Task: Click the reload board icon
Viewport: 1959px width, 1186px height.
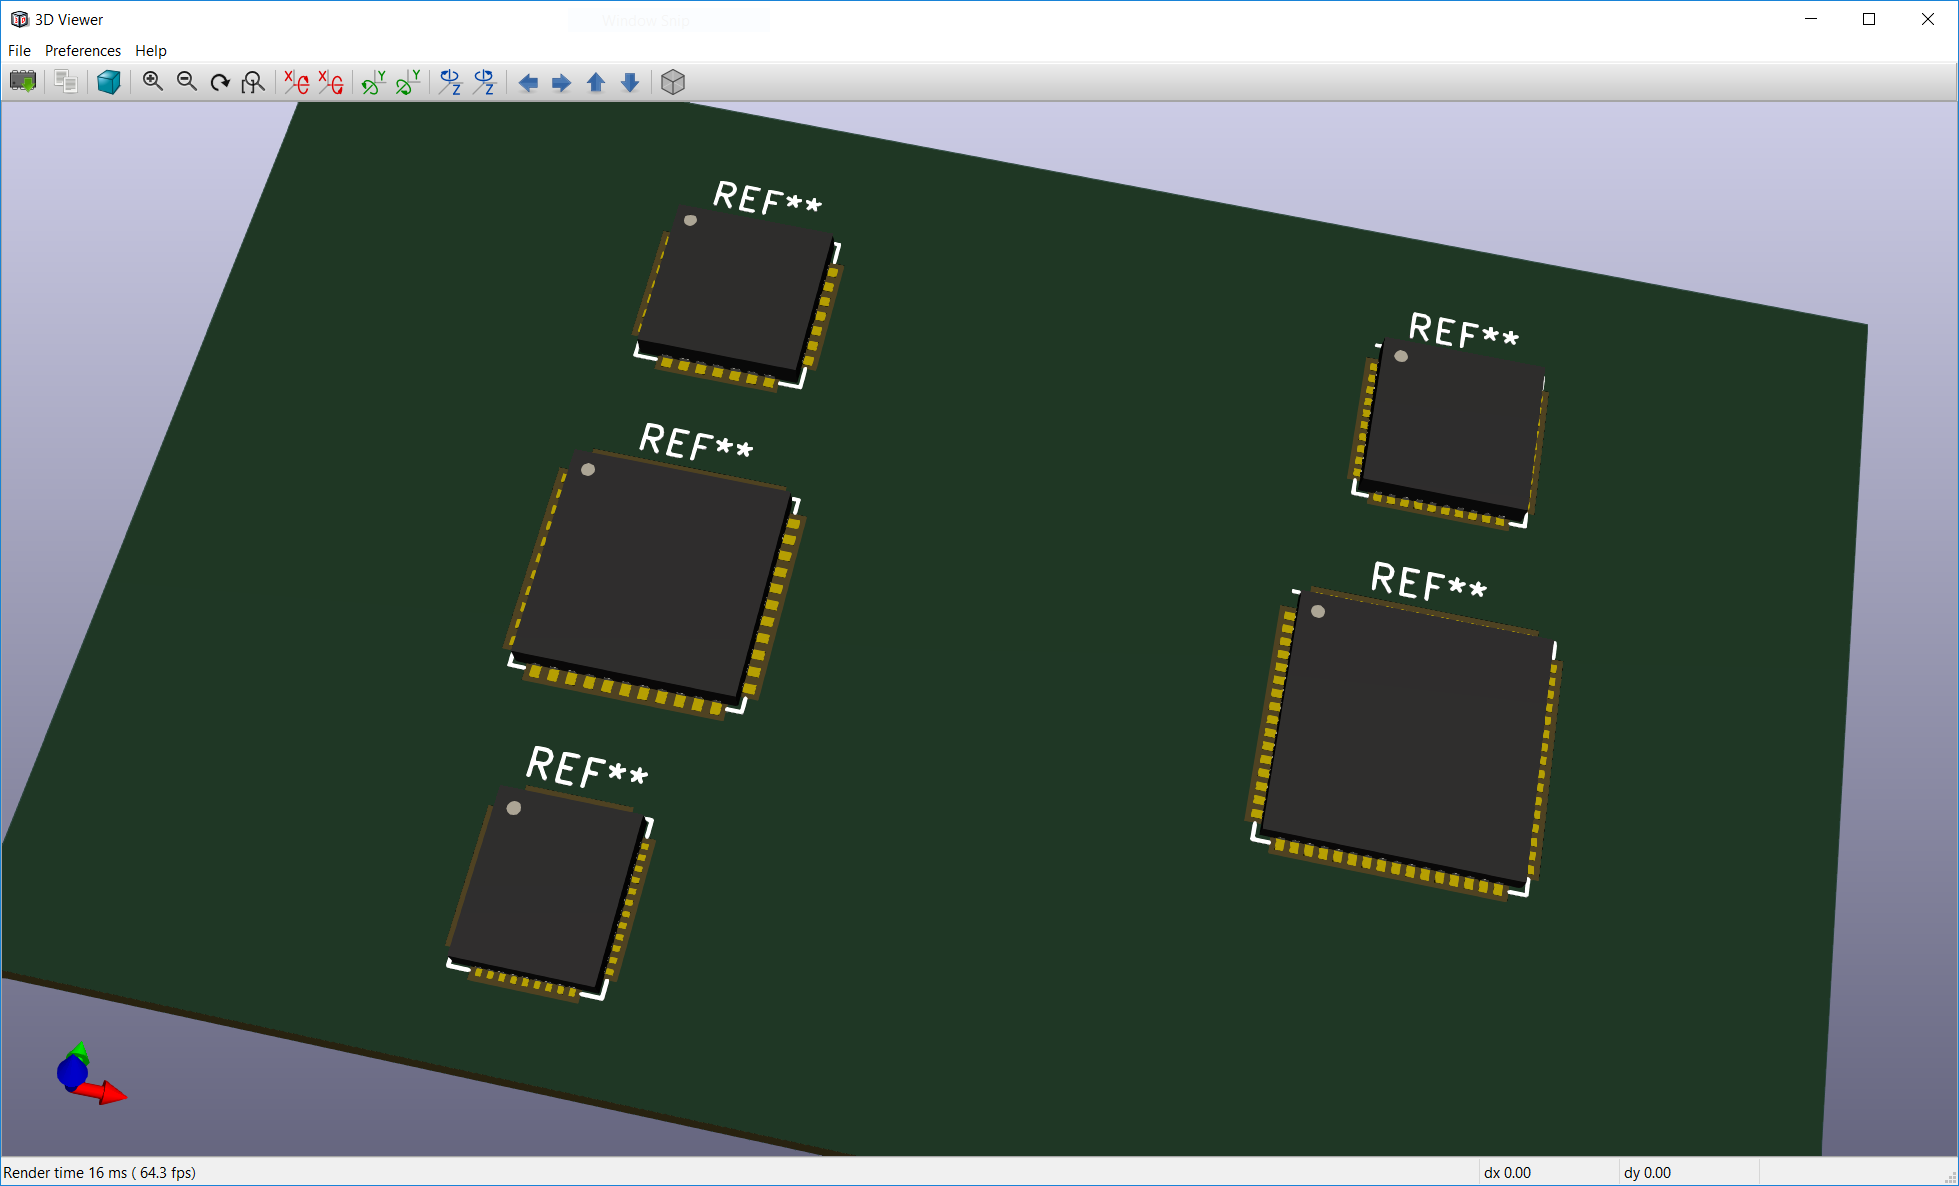Action: coord(23,82)
